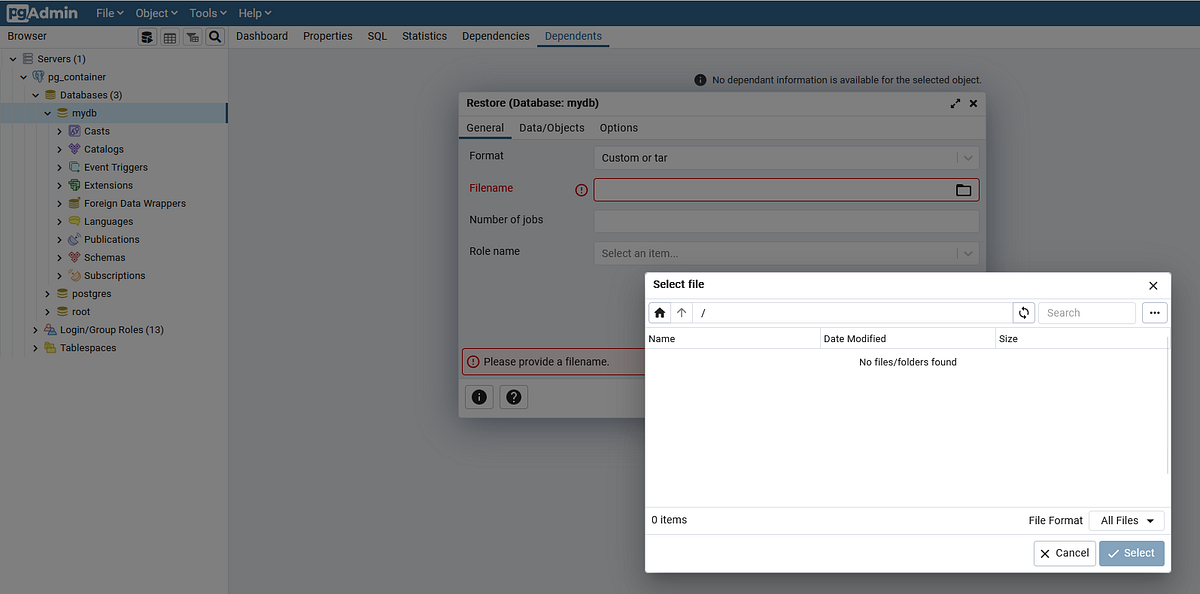Switch to the Data/Objects tab
This screenshot has height=594, width=1200.
point(551,127)
